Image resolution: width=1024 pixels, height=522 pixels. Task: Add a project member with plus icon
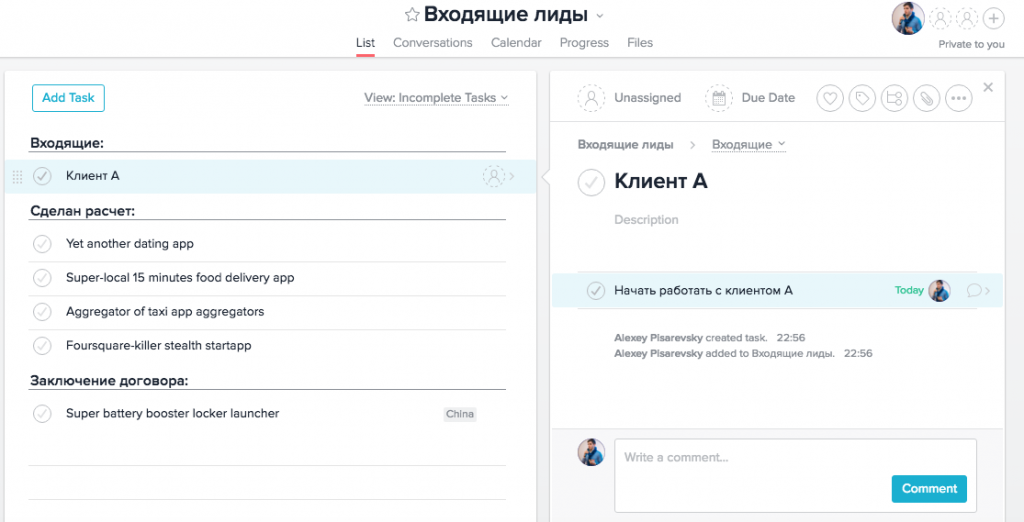pos(993,18)
